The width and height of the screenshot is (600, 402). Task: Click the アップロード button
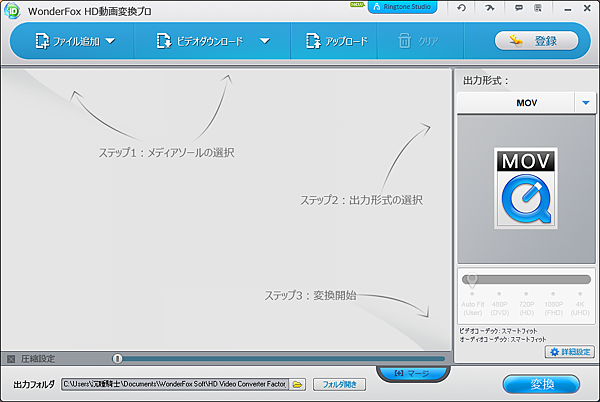pos(336,41)
